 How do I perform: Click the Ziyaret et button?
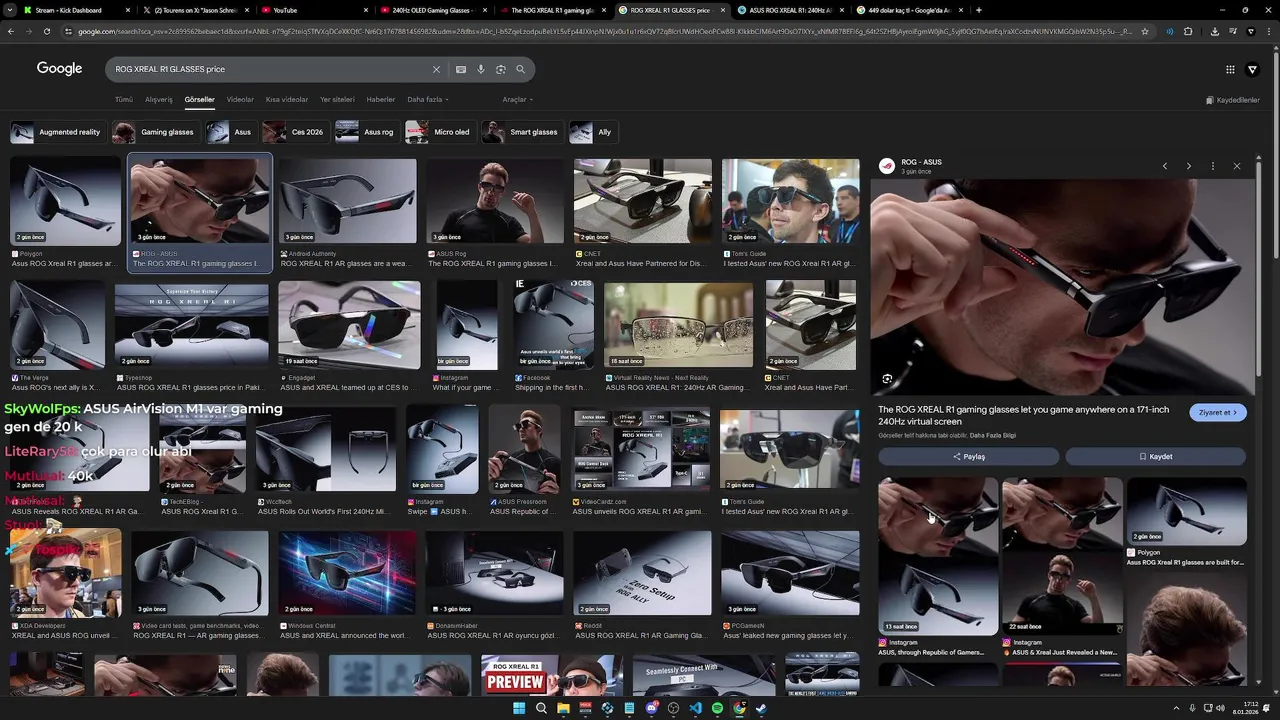point(1218,412)
